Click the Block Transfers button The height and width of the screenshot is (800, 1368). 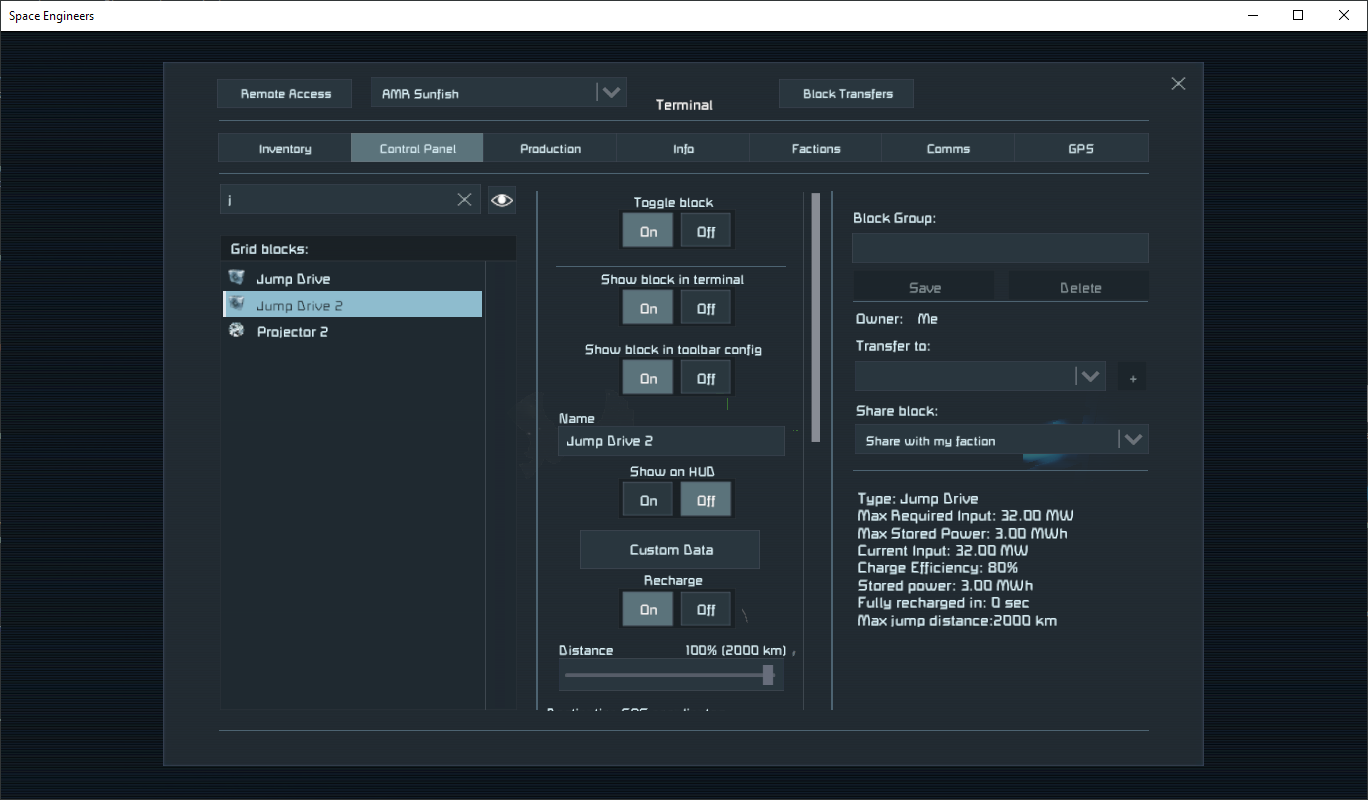click(847, 93)
